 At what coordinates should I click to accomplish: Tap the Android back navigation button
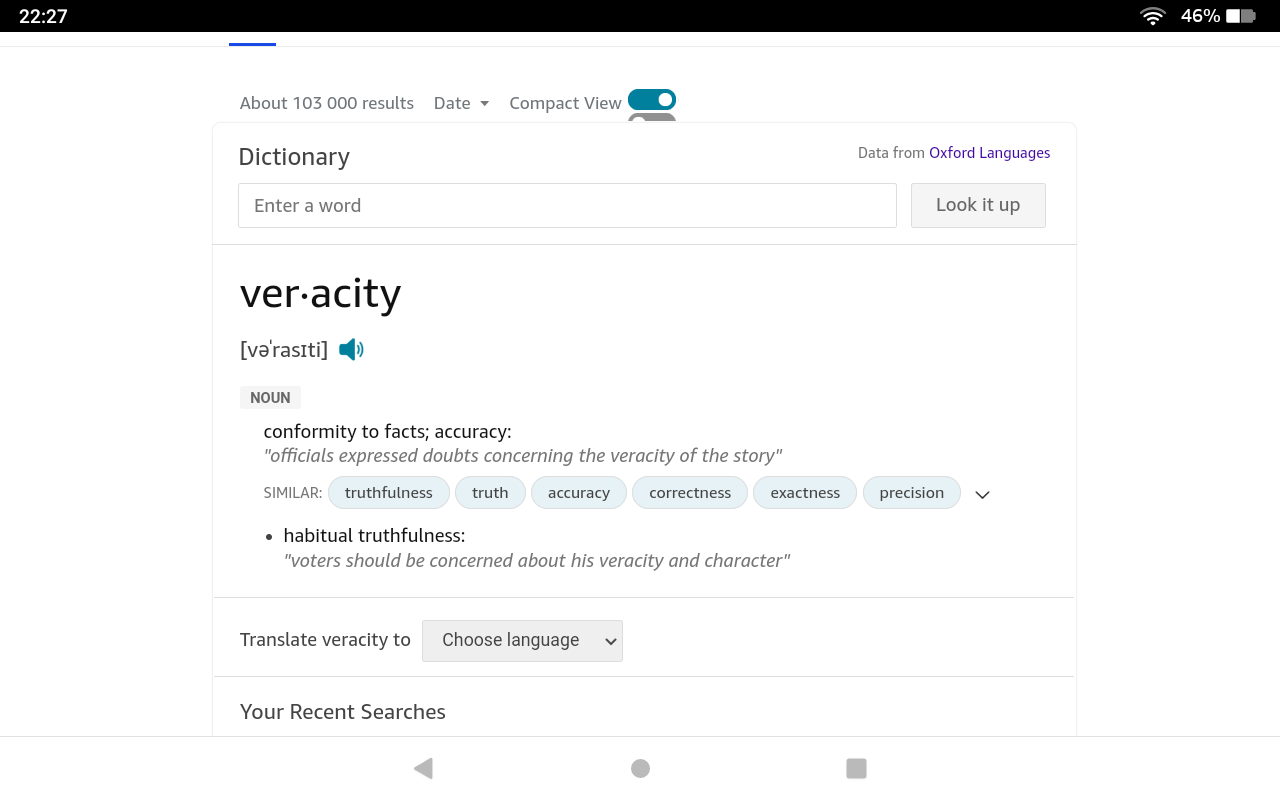pyautogui.click(x=423, y=768)
